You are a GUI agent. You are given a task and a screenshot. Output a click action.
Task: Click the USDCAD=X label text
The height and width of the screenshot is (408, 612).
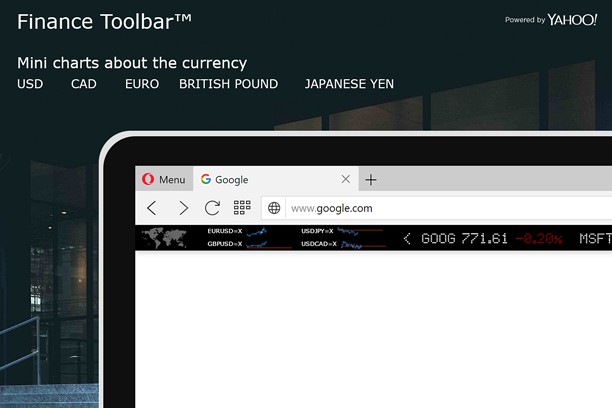click(319, 244)
